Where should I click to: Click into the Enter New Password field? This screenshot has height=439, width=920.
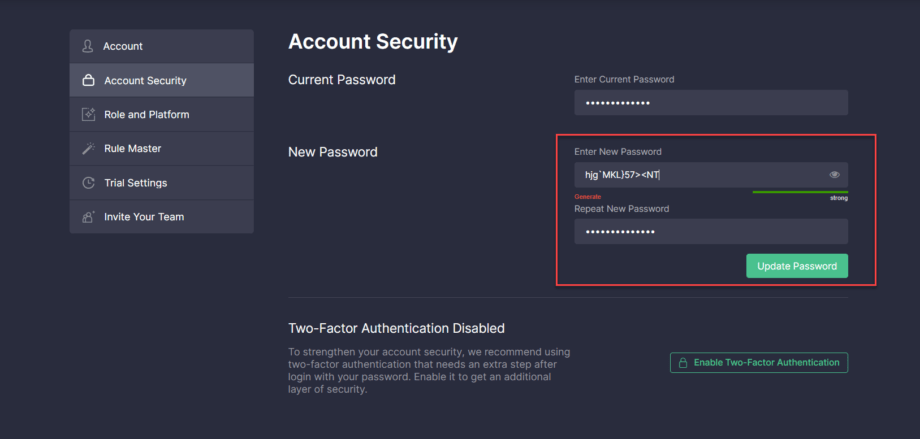pos(711,175)
